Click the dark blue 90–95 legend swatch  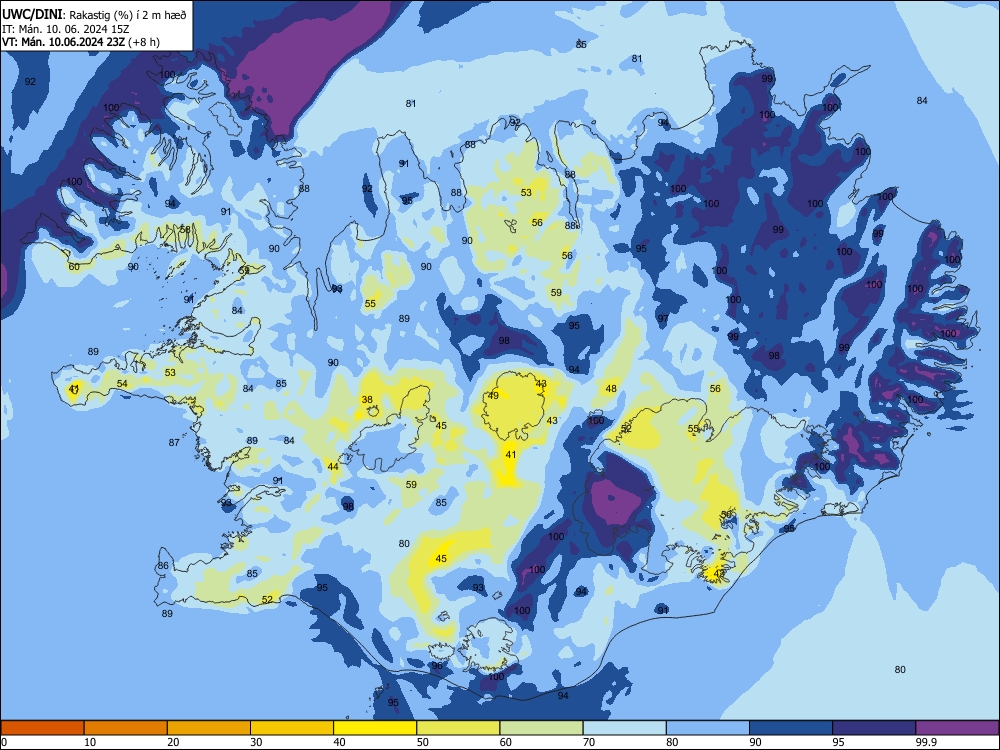point(791,728)
